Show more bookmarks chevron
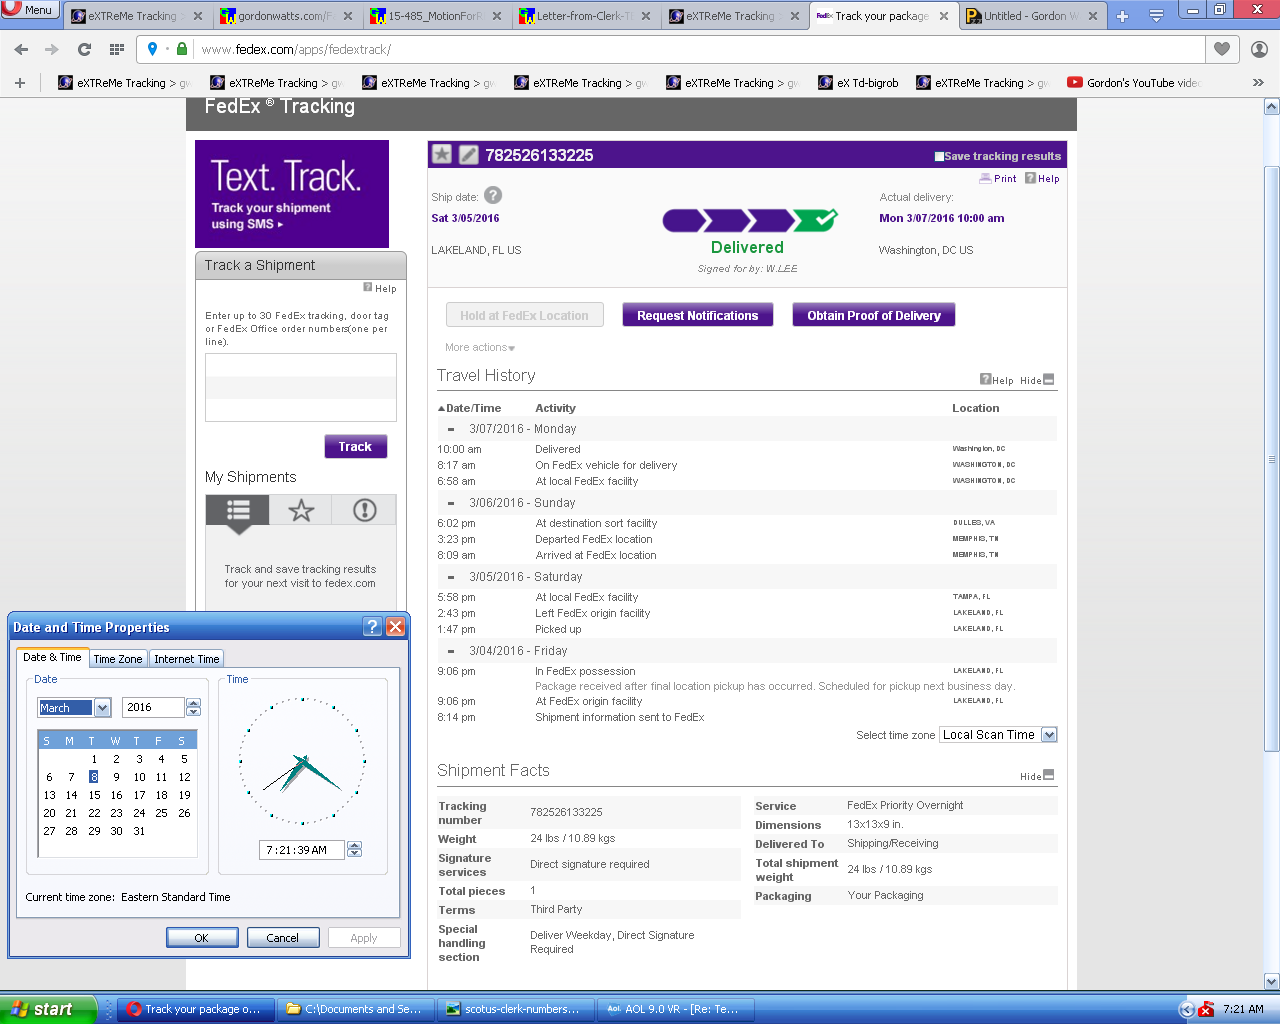Viewport: 1280px width, 1024px height. [1258, 83]
